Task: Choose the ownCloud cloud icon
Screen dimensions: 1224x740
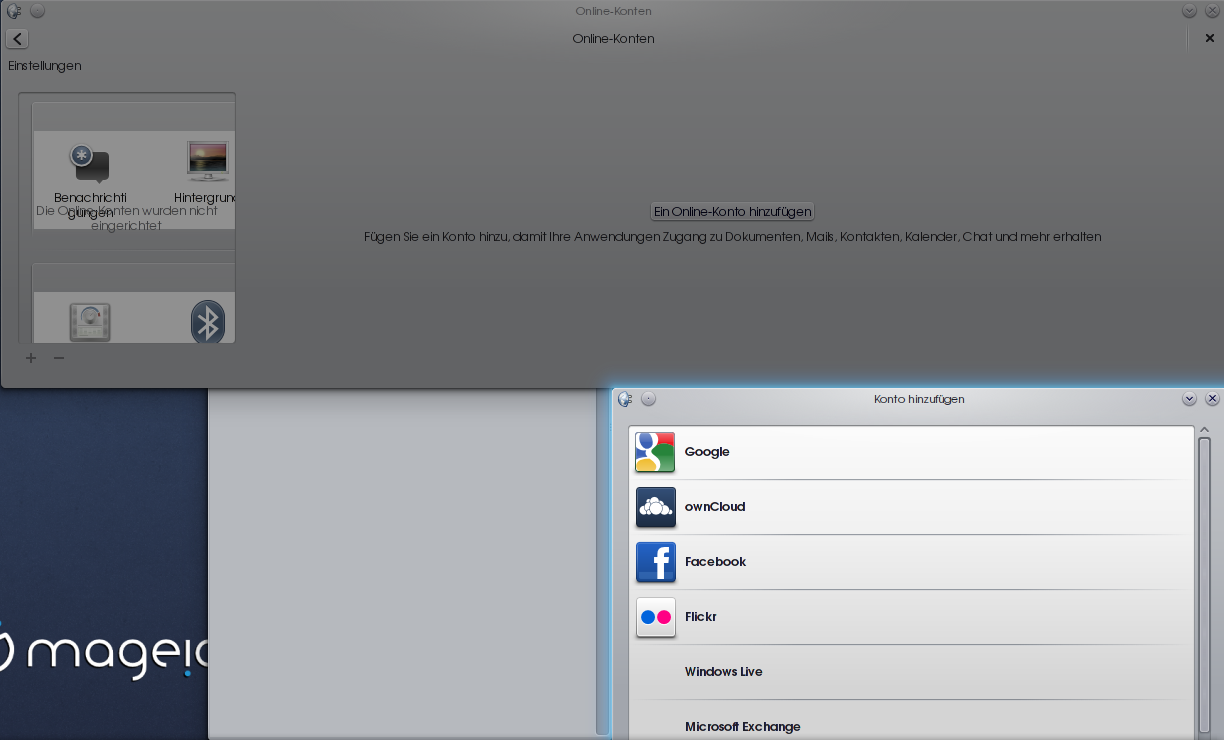Action: 655,507
